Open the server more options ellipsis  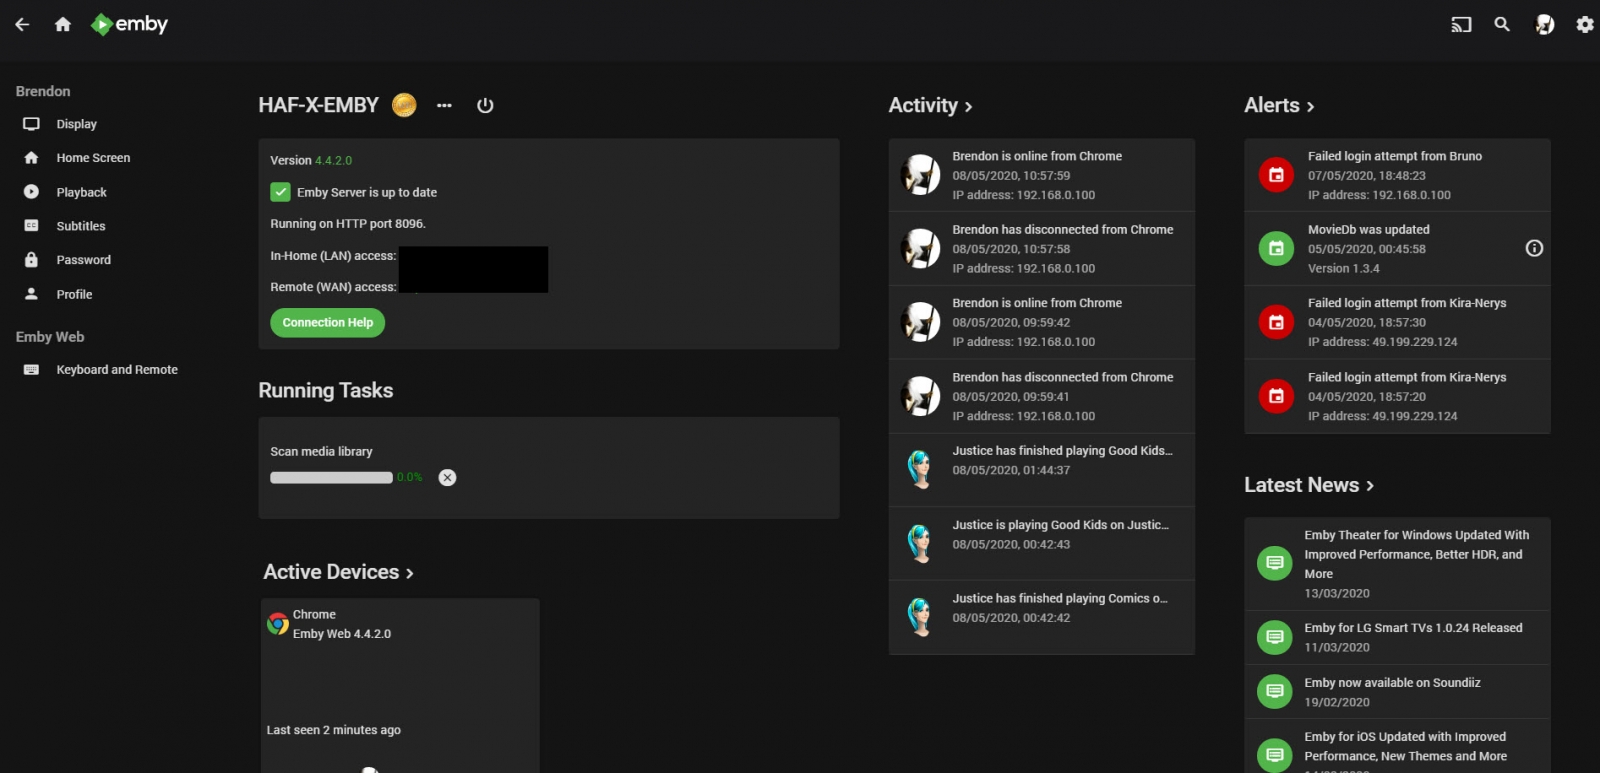click(444, 105)
